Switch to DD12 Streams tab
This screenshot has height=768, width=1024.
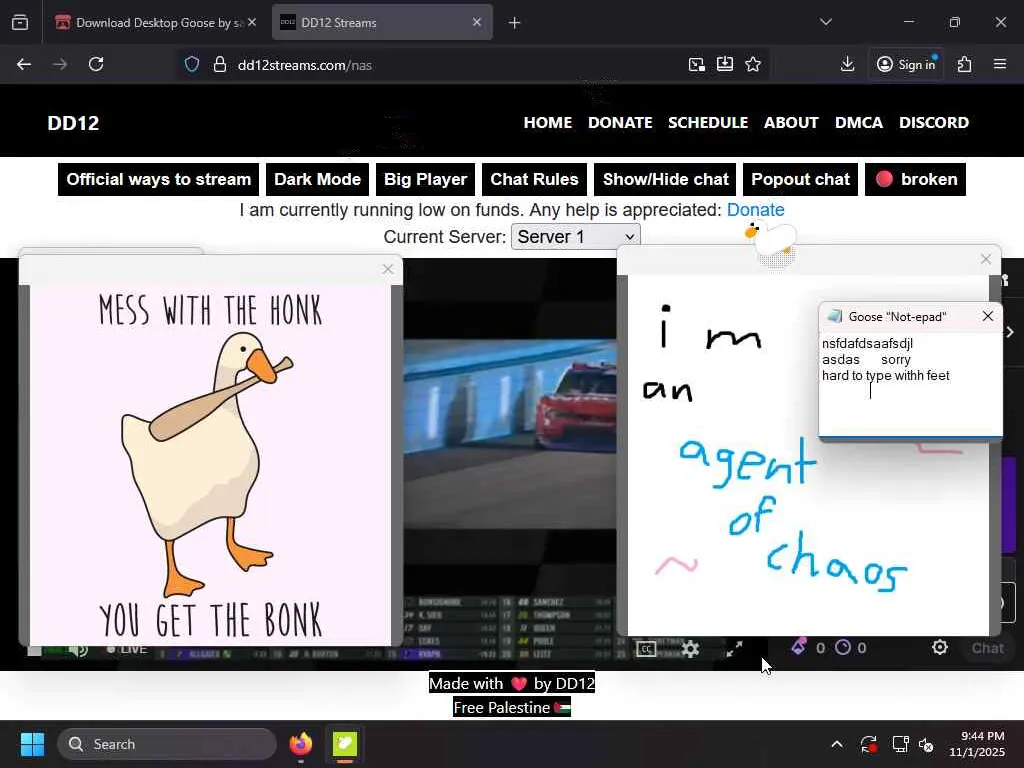[x=382, y=23]
